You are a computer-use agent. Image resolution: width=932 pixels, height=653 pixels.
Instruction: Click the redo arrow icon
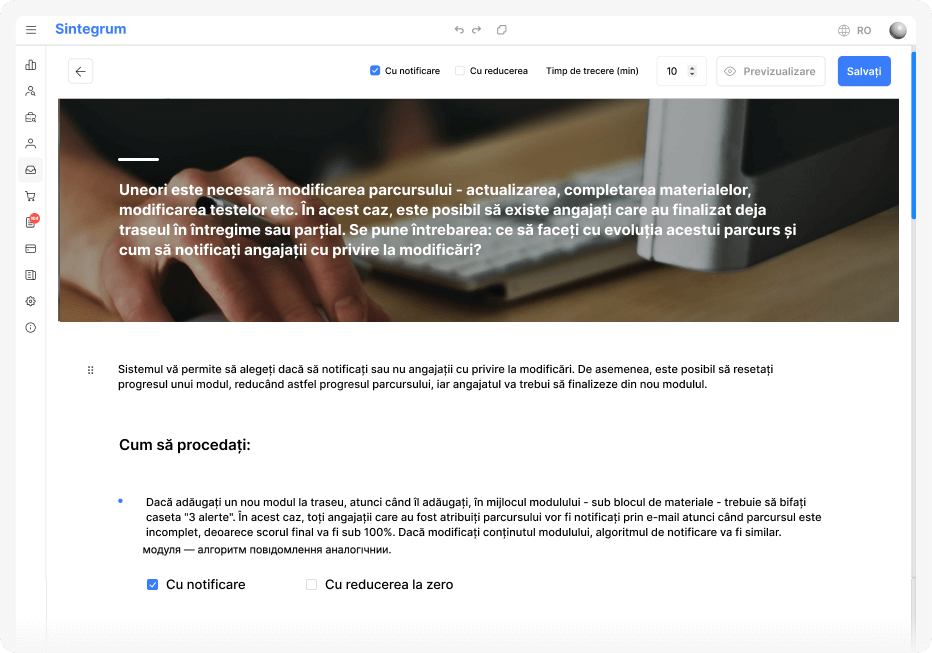pos(477,30)
